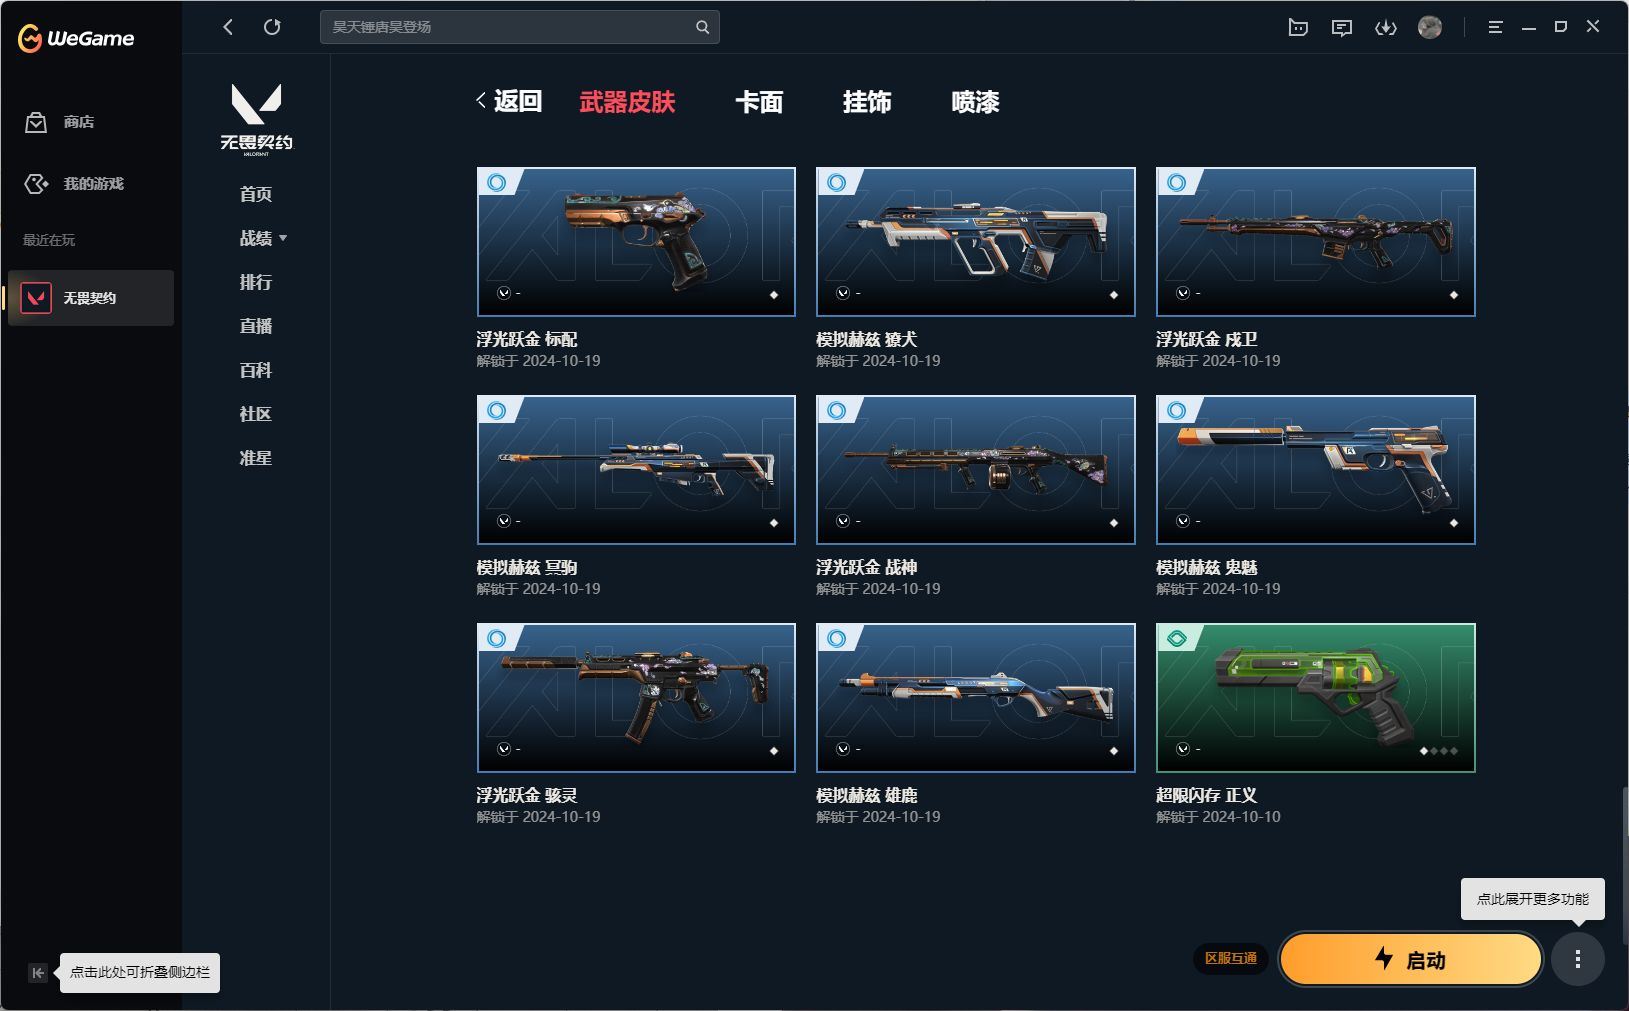The image size is (1629, 1011).
Task: Go back with the left arrow icon
Action: pos(228,27)
